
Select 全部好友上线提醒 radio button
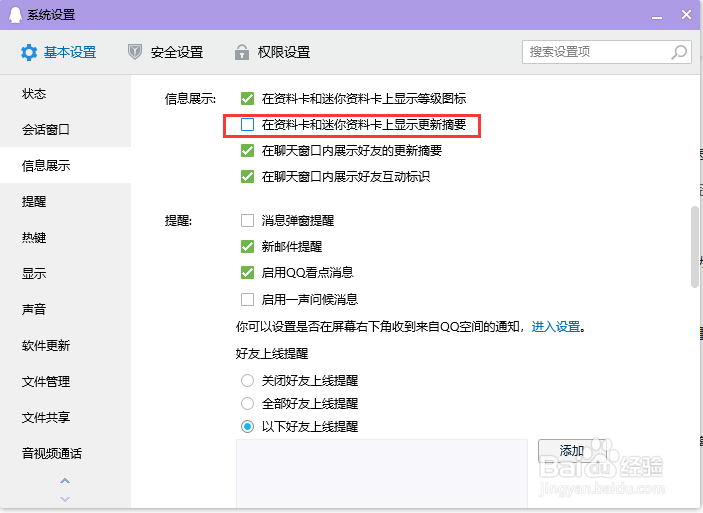point(247,404)
